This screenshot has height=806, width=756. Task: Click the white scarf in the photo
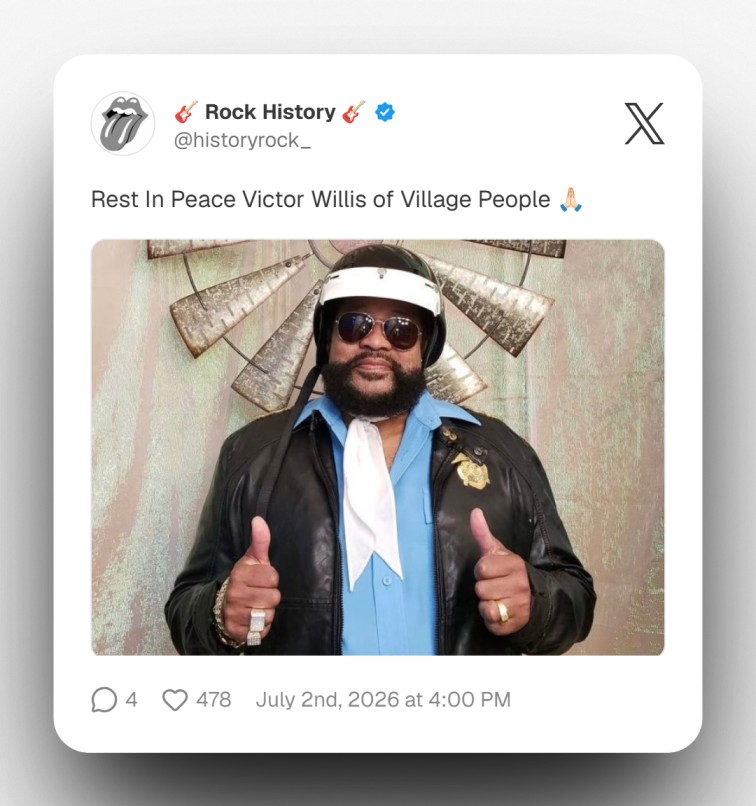click(371, 501)
